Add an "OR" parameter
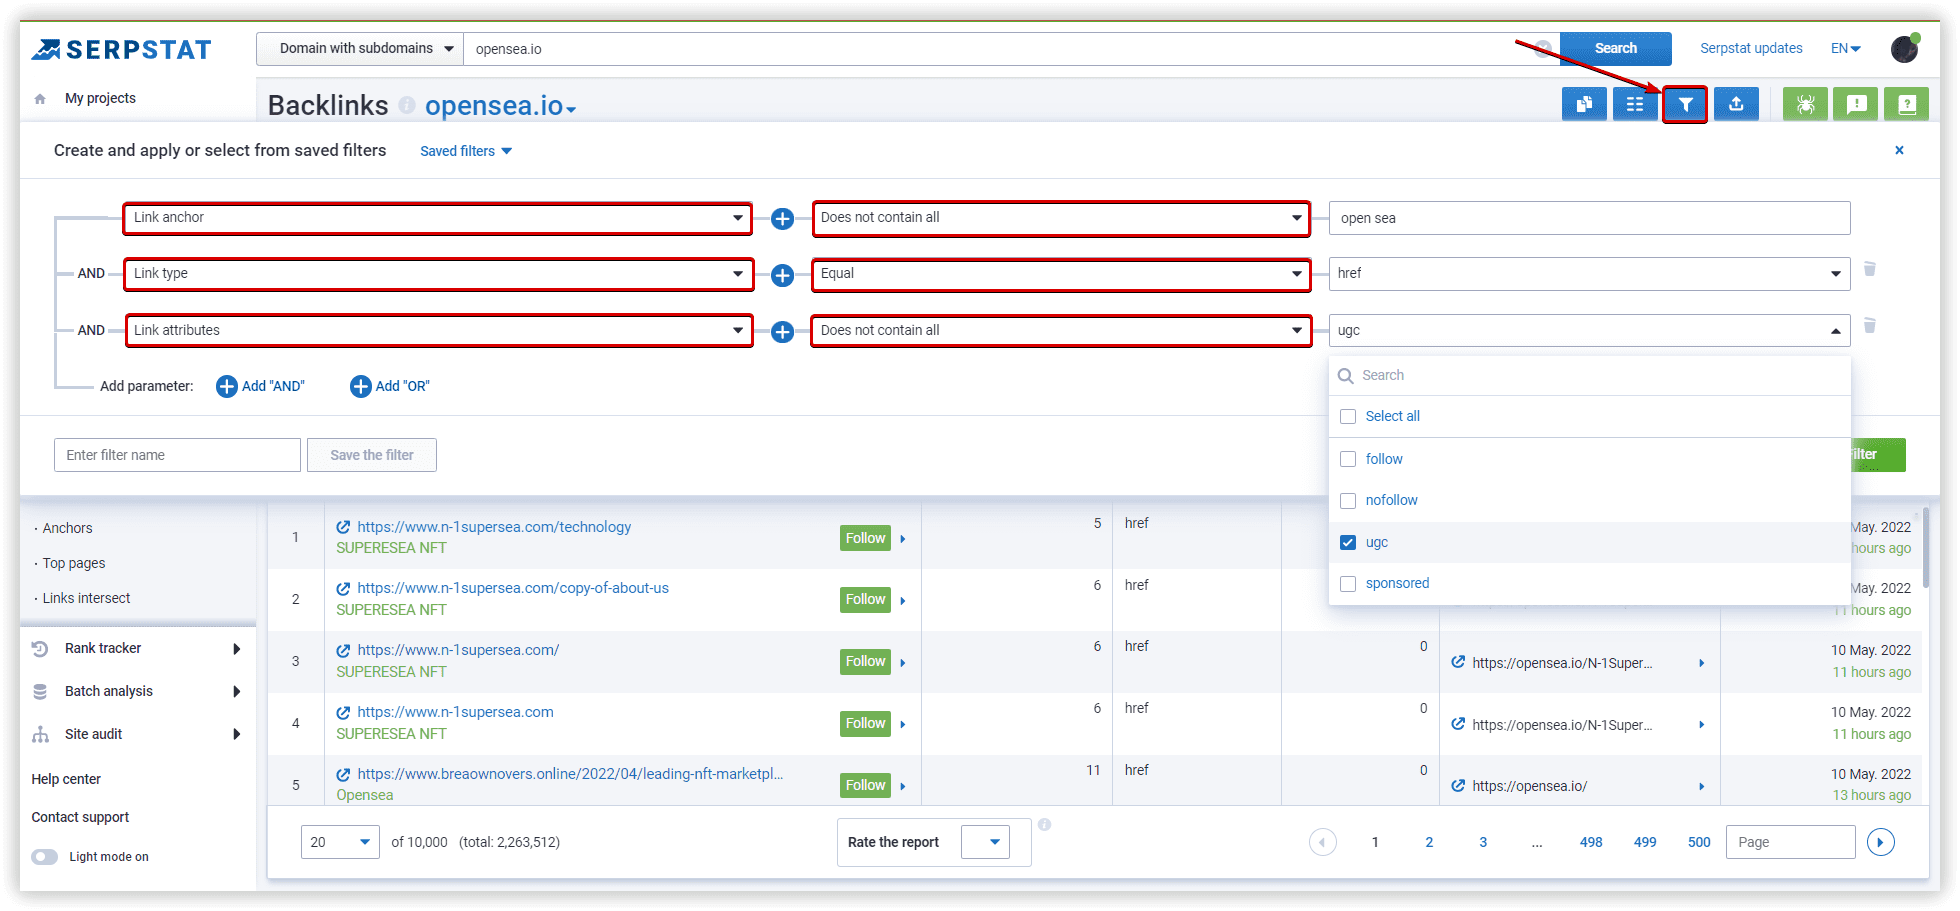Image resolution: width=1960 pixels, height=911 pixels. 390,386
